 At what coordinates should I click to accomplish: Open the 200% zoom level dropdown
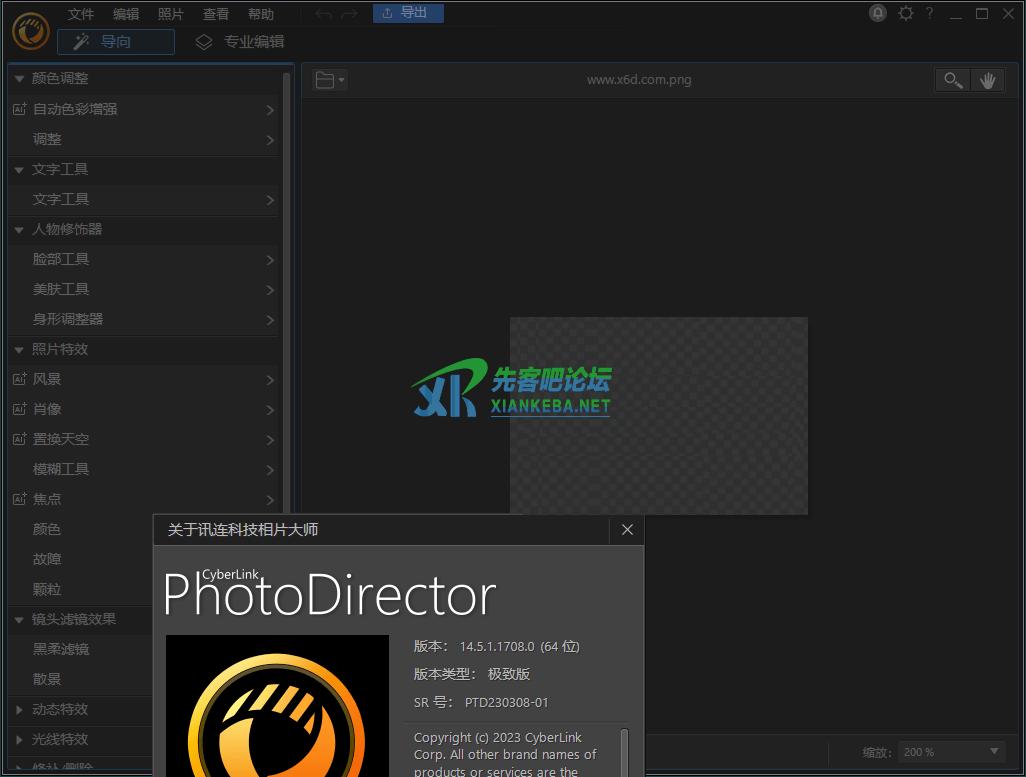pyautogui.click(x=949, y=751)
